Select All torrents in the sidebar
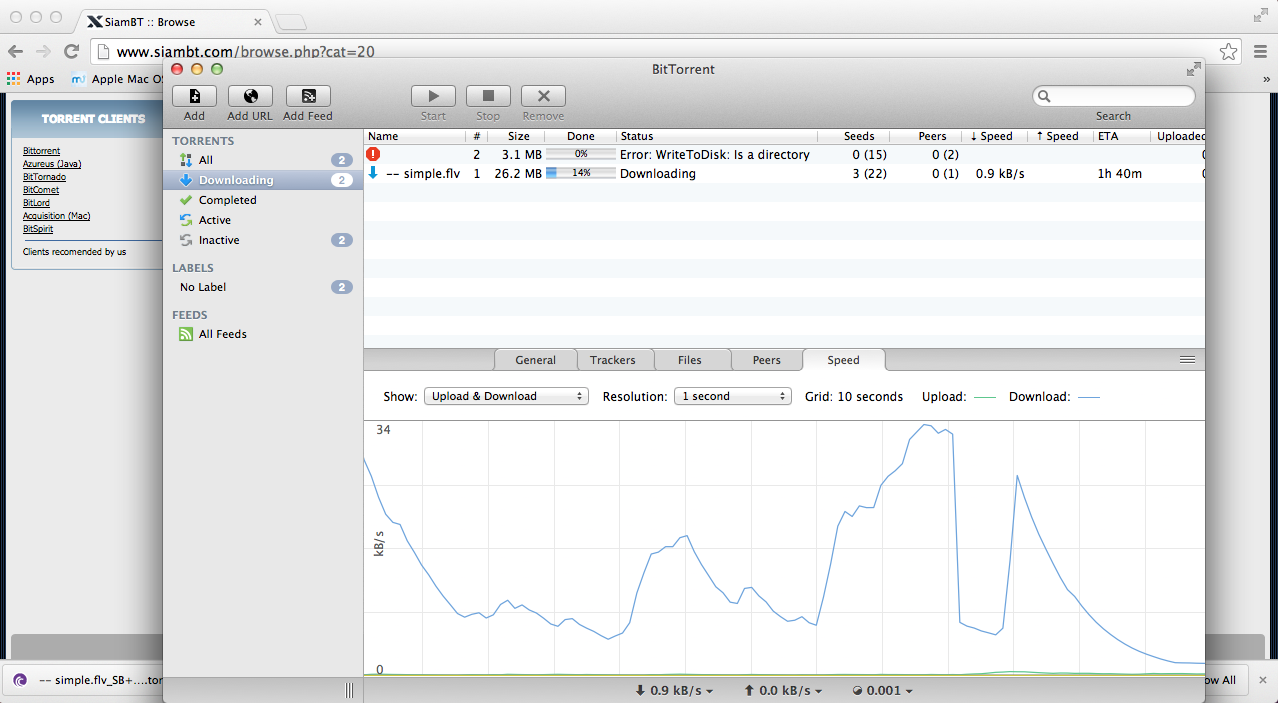This screenshot has height=703, width=1278. click(x=263, y=160)
